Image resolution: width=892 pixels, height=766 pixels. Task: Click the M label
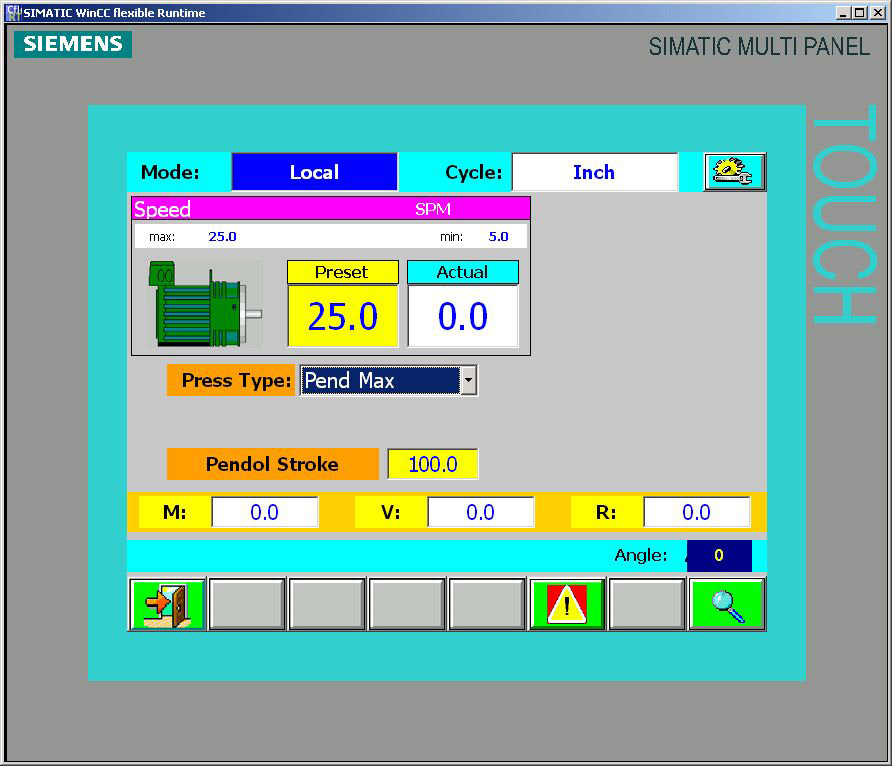pyautogui.click(x=175, y=512)
